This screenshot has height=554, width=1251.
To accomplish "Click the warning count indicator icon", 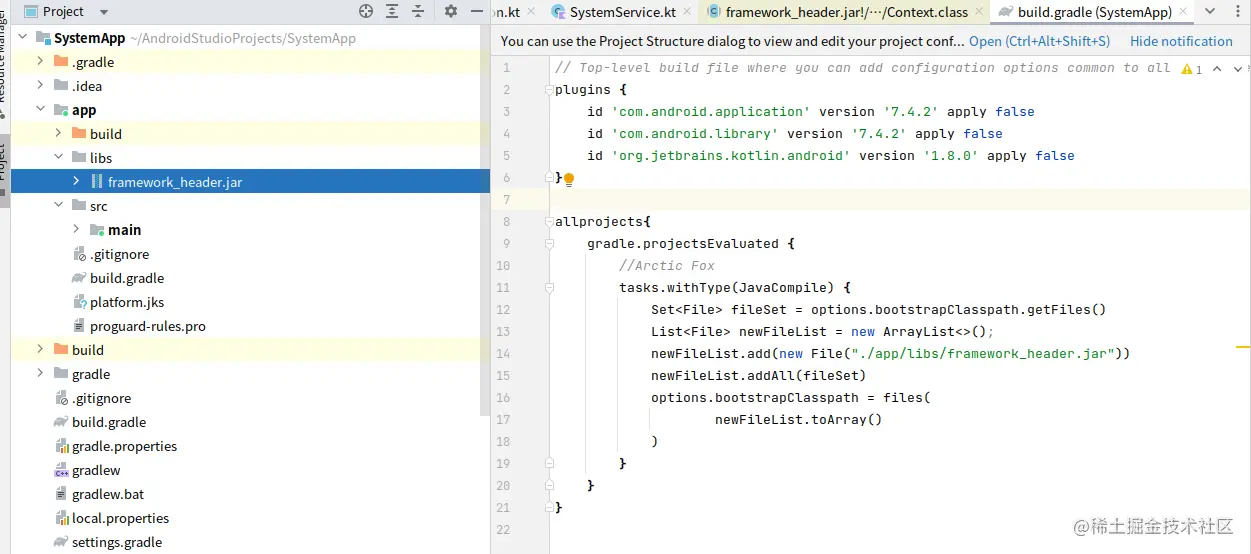I will click(1192, 69).
